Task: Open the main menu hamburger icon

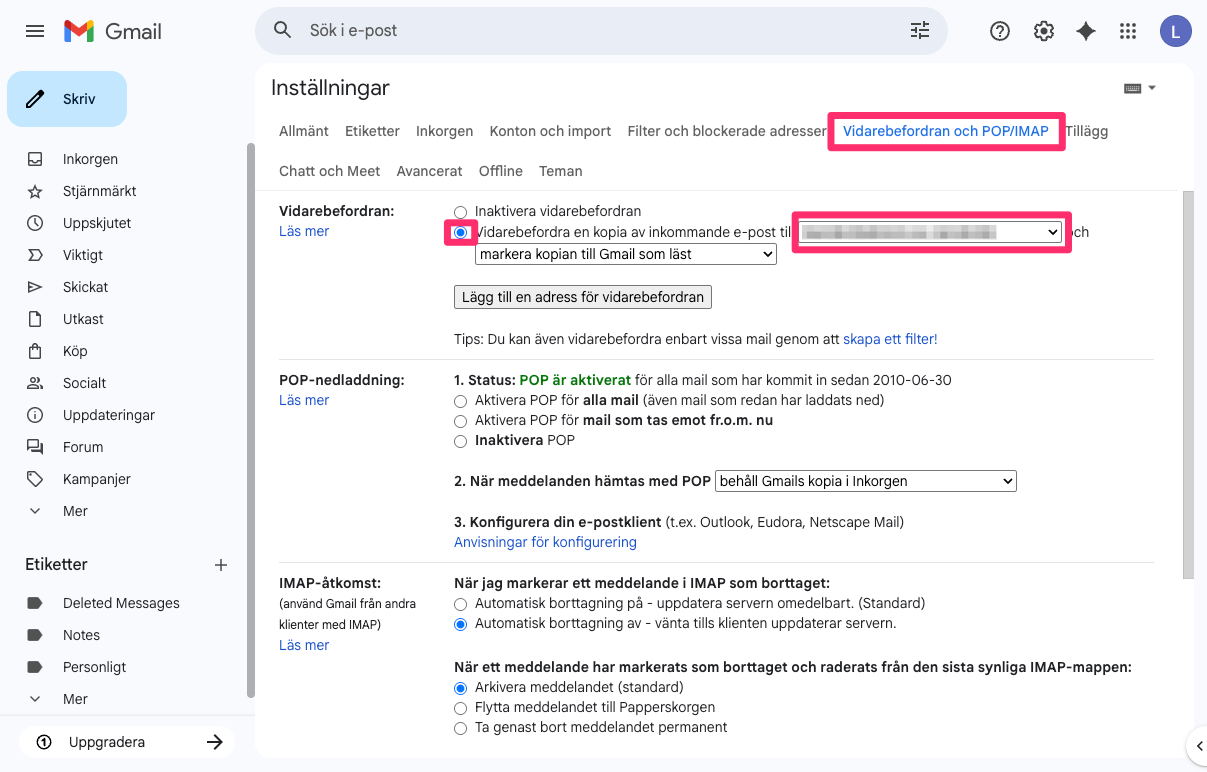Action: (x=35, y=31)
